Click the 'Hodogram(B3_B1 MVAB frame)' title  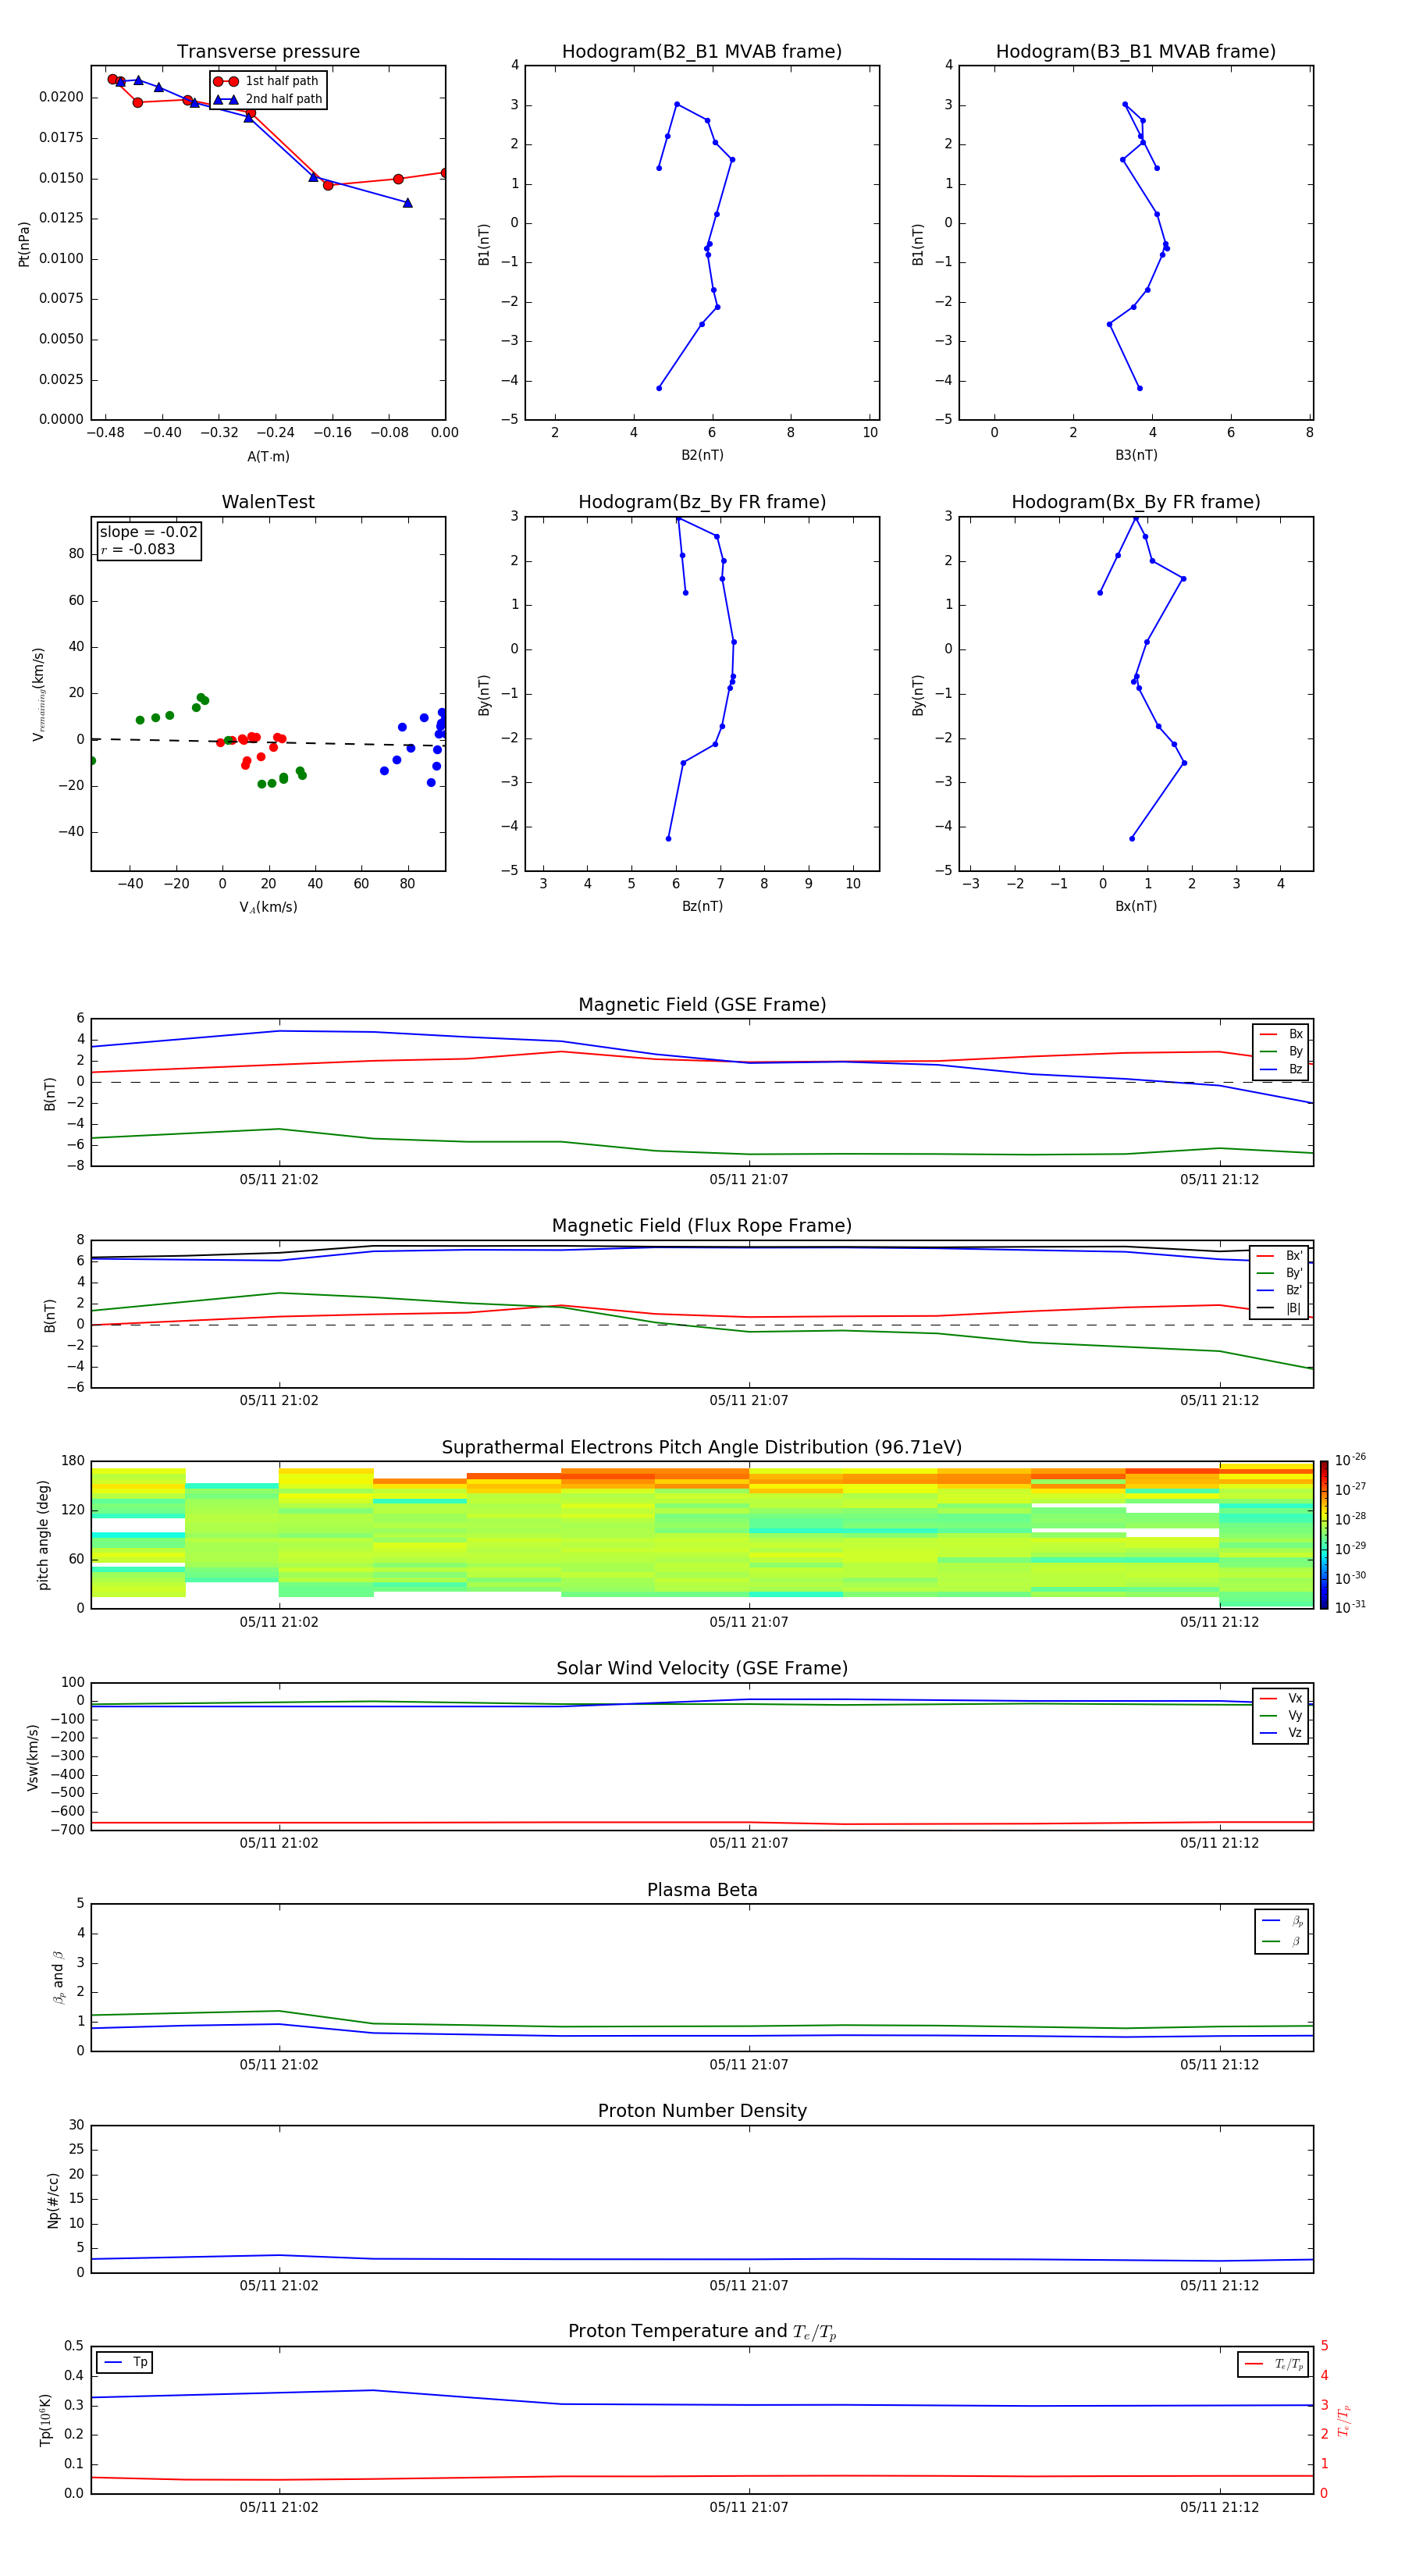point(1136,52)
